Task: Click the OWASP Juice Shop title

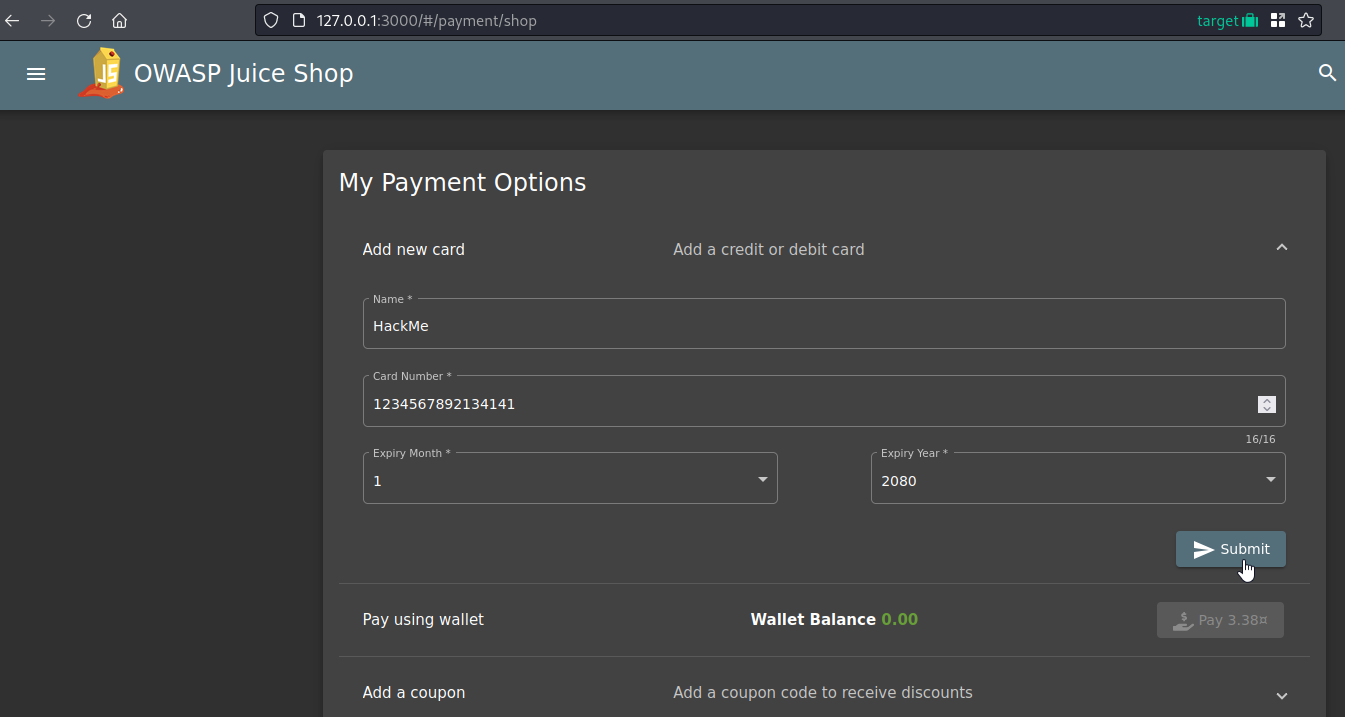Action: pos(243,74)
